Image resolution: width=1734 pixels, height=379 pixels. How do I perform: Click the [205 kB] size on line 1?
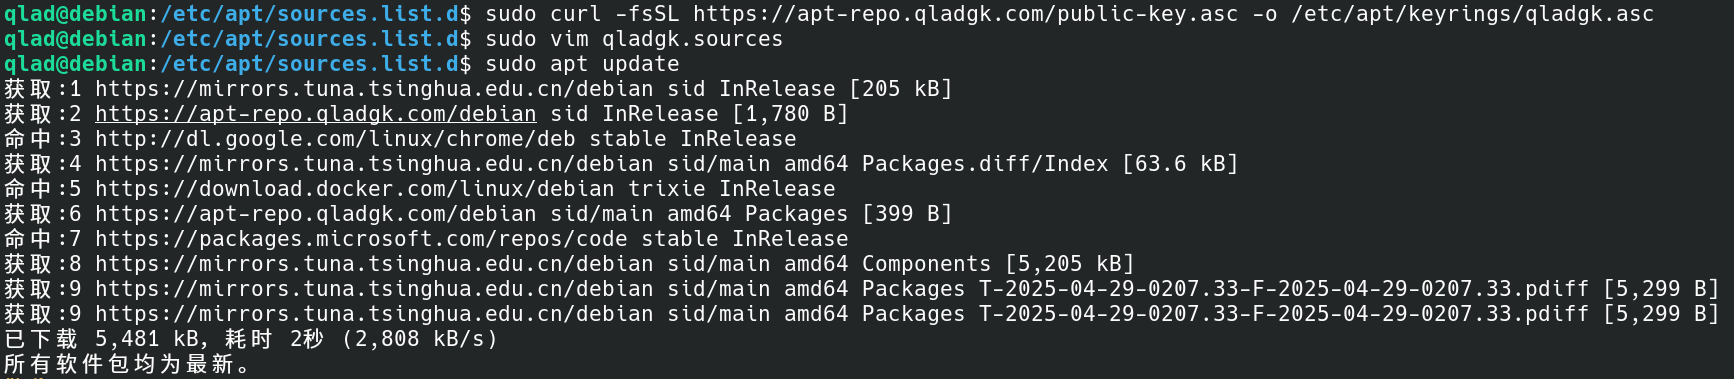pyautogui.click(x=900, y=89)
